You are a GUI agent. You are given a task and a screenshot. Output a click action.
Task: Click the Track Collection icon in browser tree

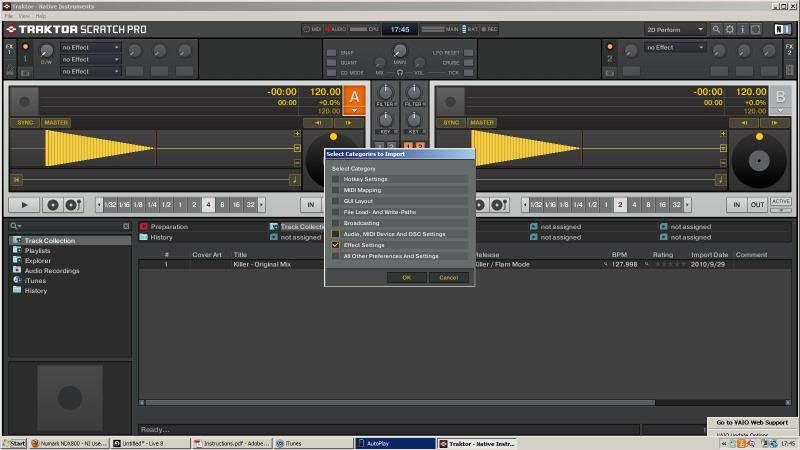click(x=17, y=241)
